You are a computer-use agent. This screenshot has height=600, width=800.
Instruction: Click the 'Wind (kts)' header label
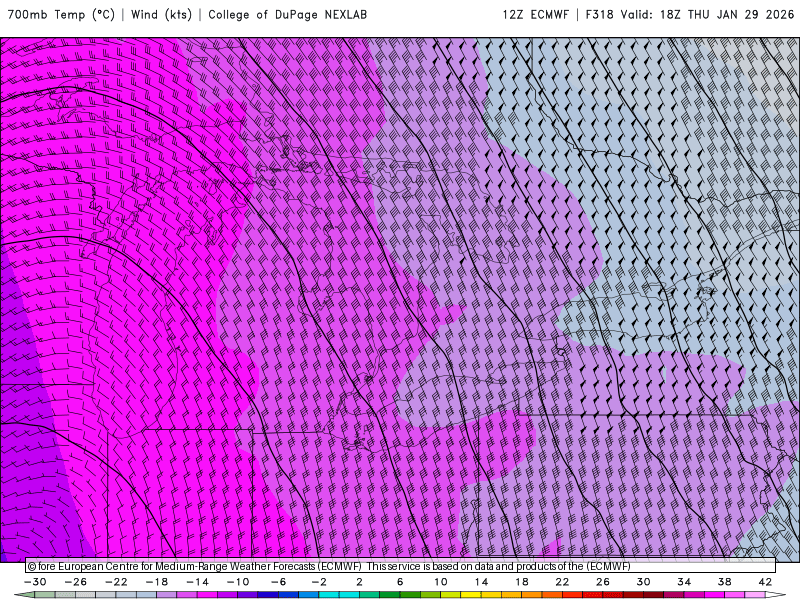[x=161, y=15]
